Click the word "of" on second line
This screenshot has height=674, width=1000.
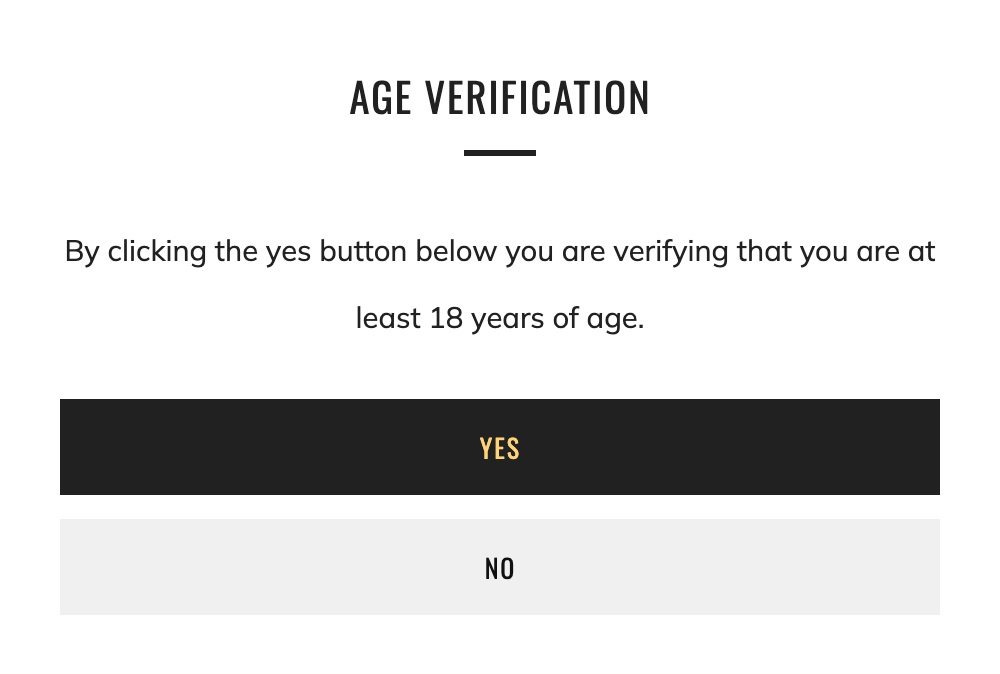click(x=565, y=318)
